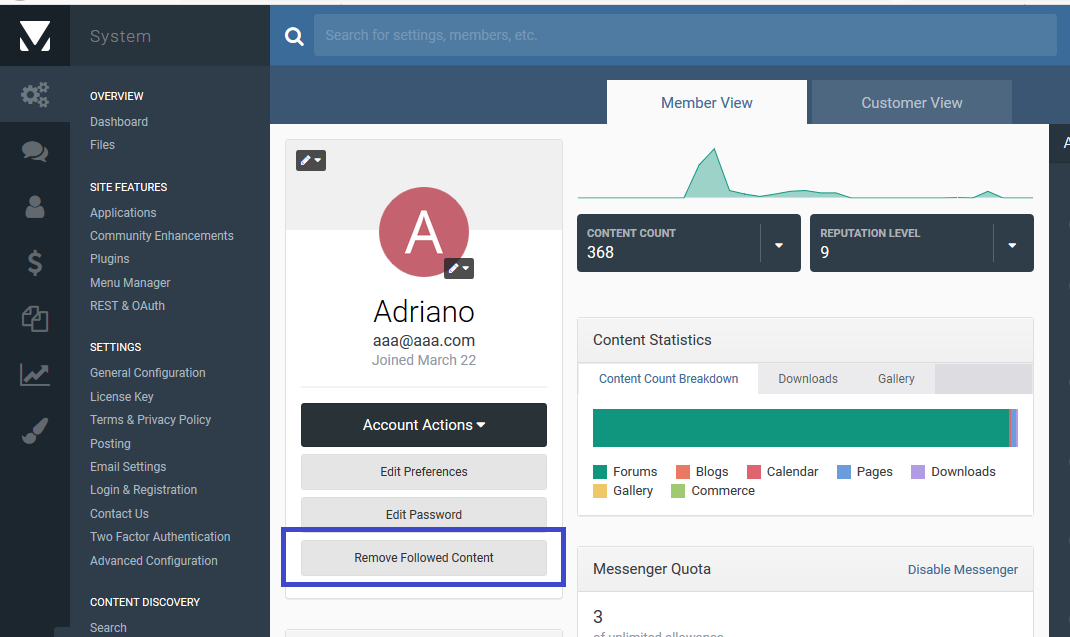Viewport: 1070px width, 637px height.
Task: Switch to the Customer View tab
Action: click(x=911, y=102)
